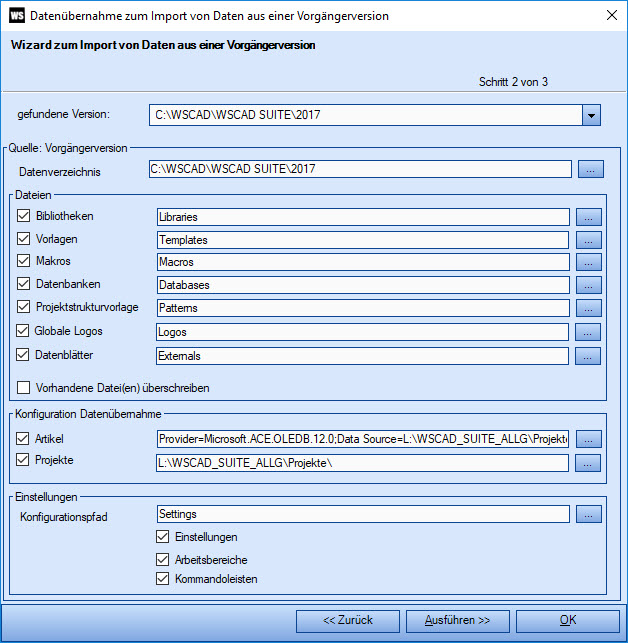Toggle the Bibliotheken checkbox
Screen dimensions: 628x643
click(x=23, y=216)
